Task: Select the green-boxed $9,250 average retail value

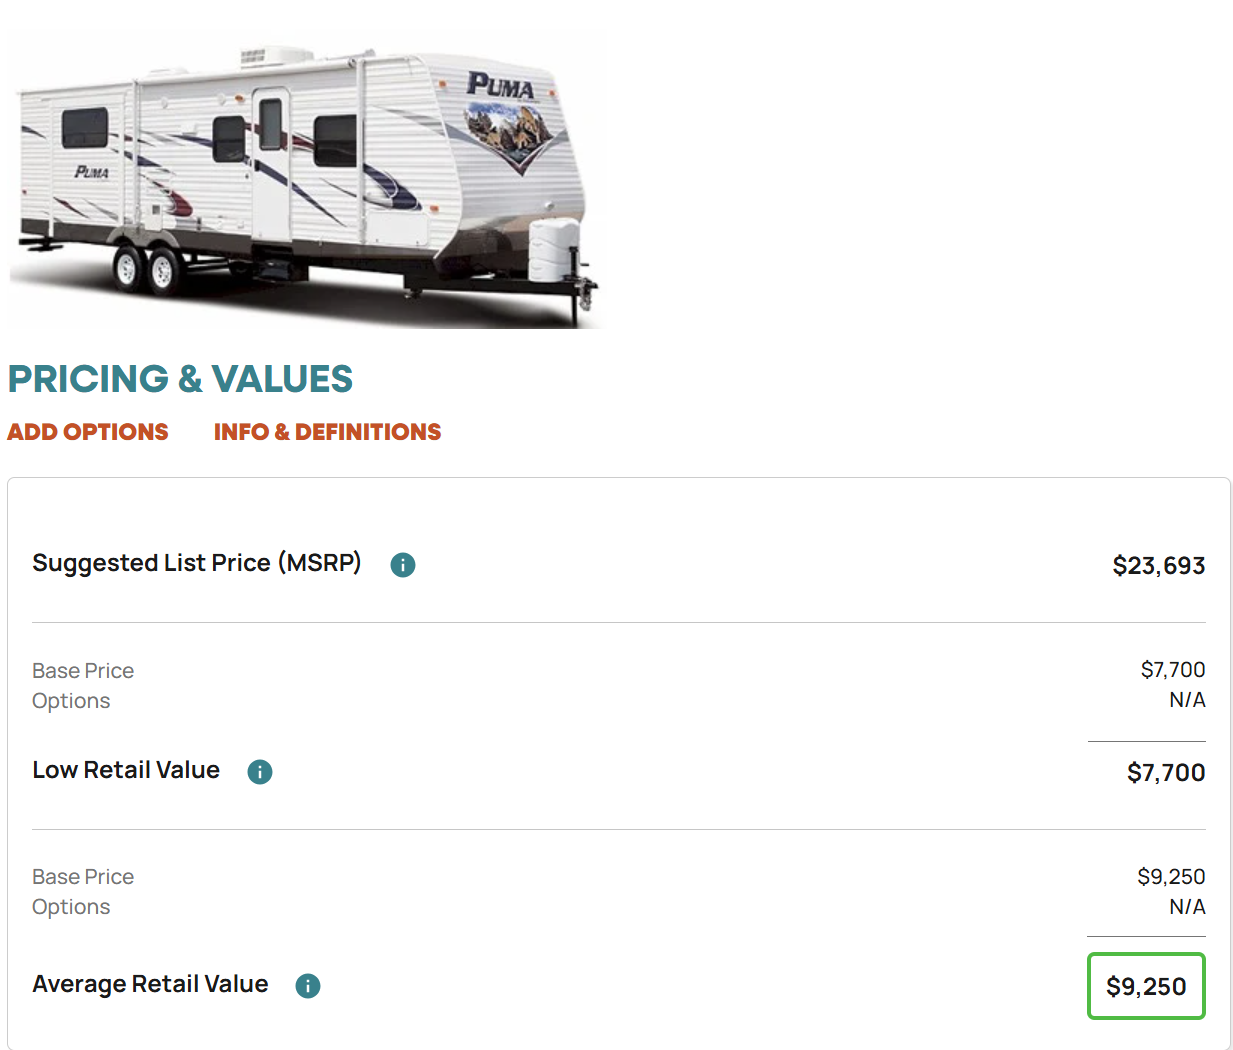Action: point(1146,986)
